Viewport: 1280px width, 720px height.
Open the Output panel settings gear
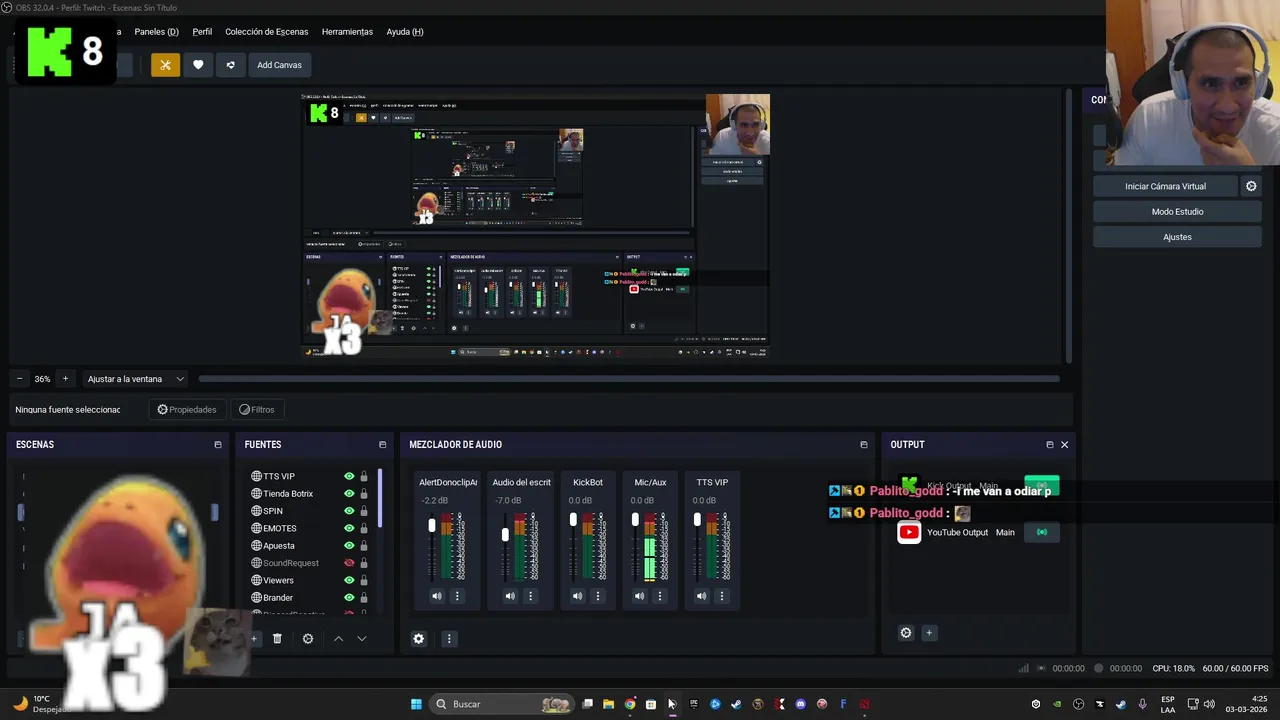click(x=906, y=633)
